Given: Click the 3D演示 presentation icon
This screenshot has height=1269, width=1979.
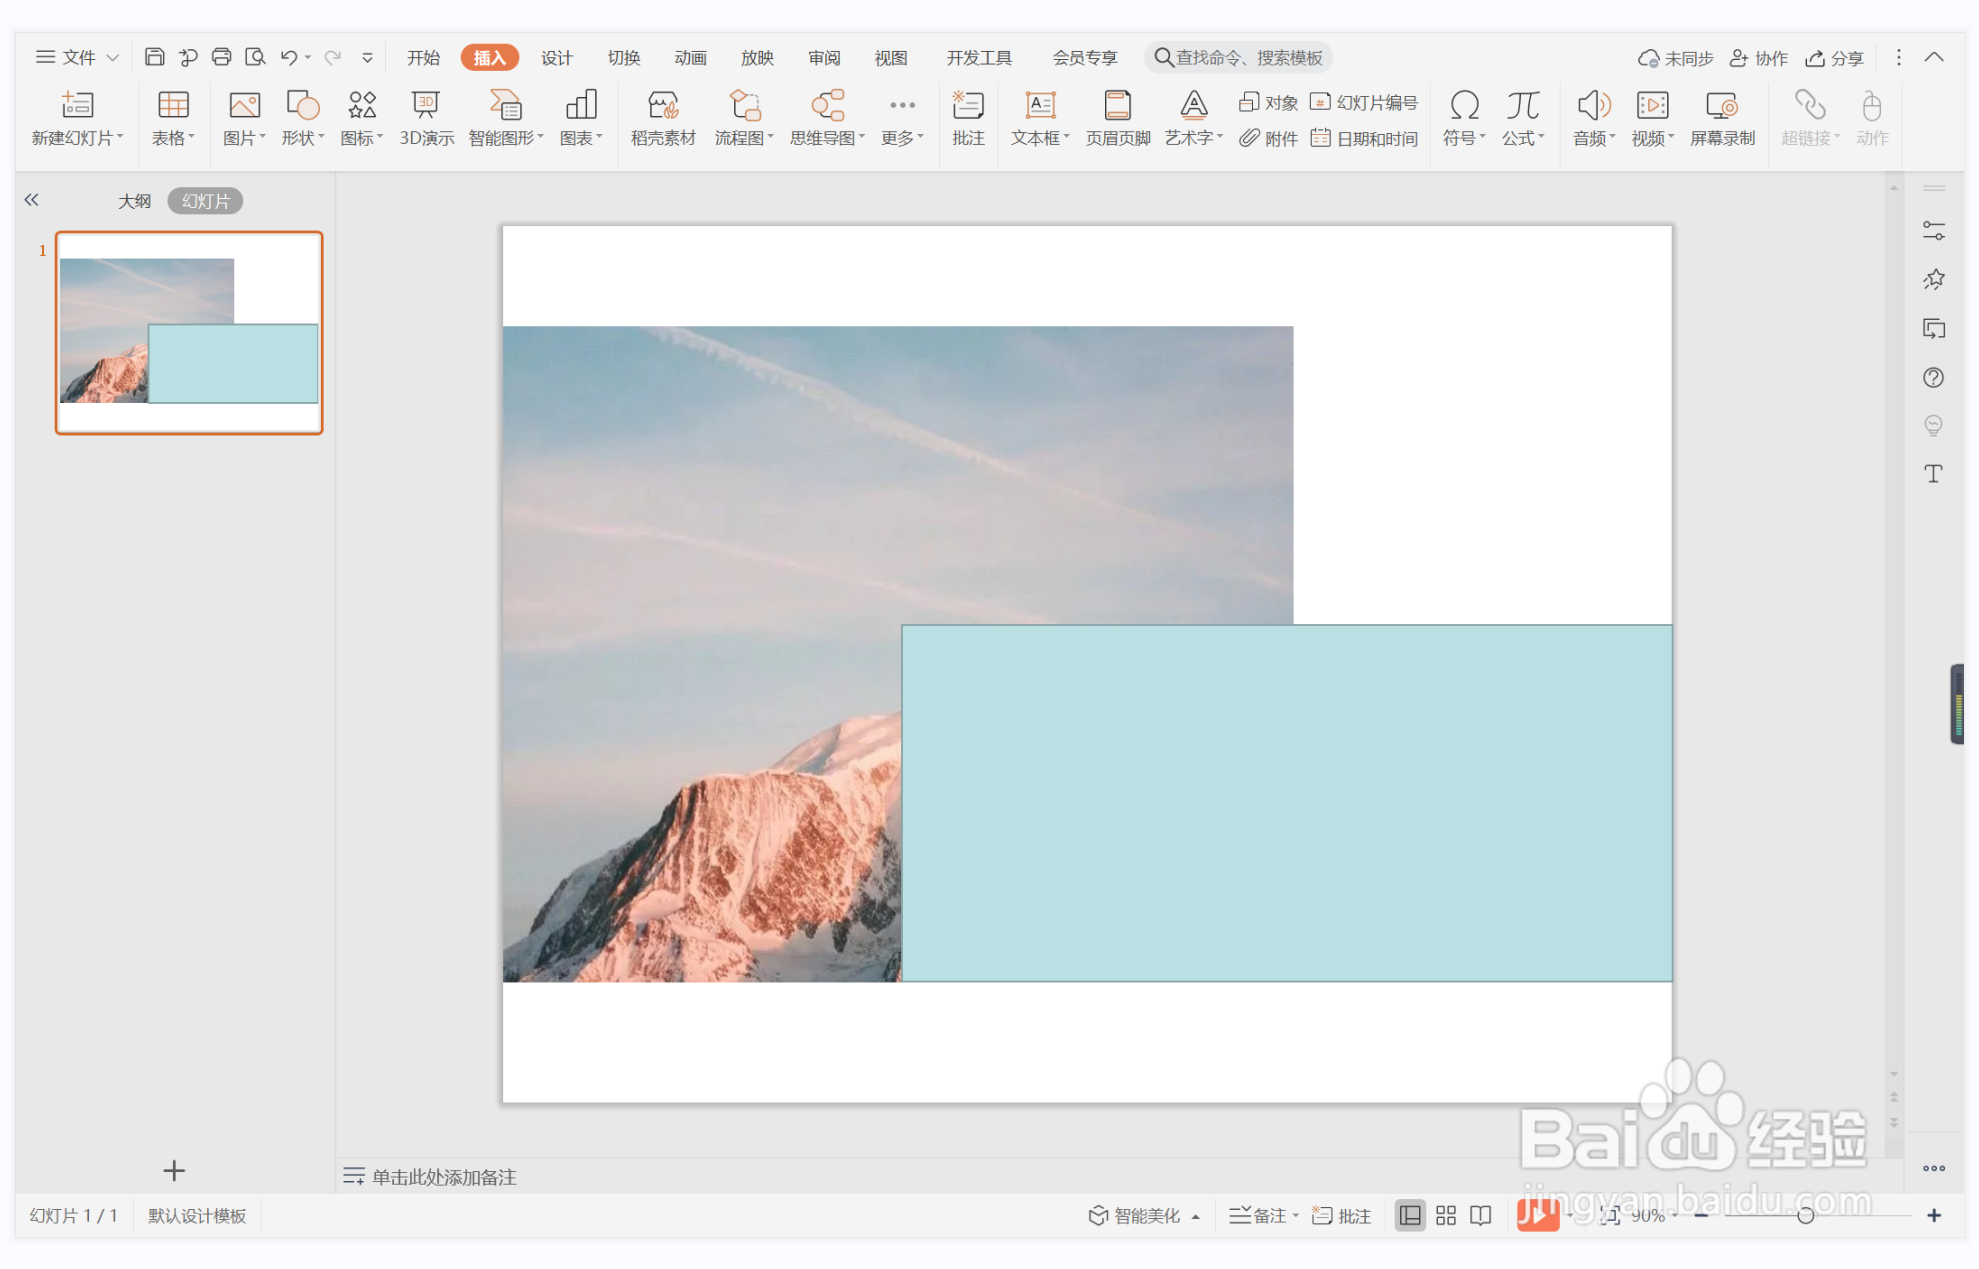Looking at the screenshot, I should click(426, 117).
